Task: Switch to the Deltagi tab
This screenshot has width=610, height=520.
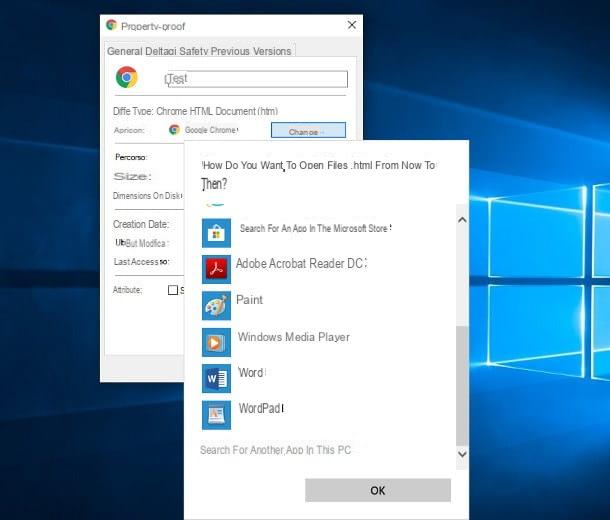Action: coord(161,51)
